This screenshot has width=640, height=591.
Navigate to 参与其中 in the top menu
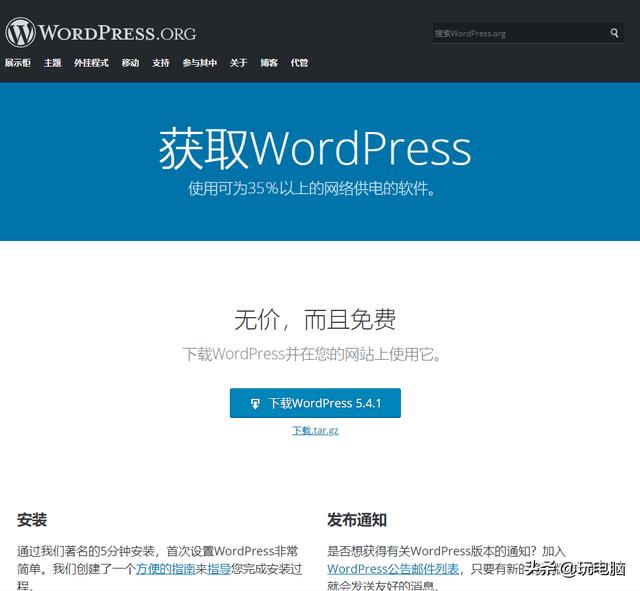199,63
